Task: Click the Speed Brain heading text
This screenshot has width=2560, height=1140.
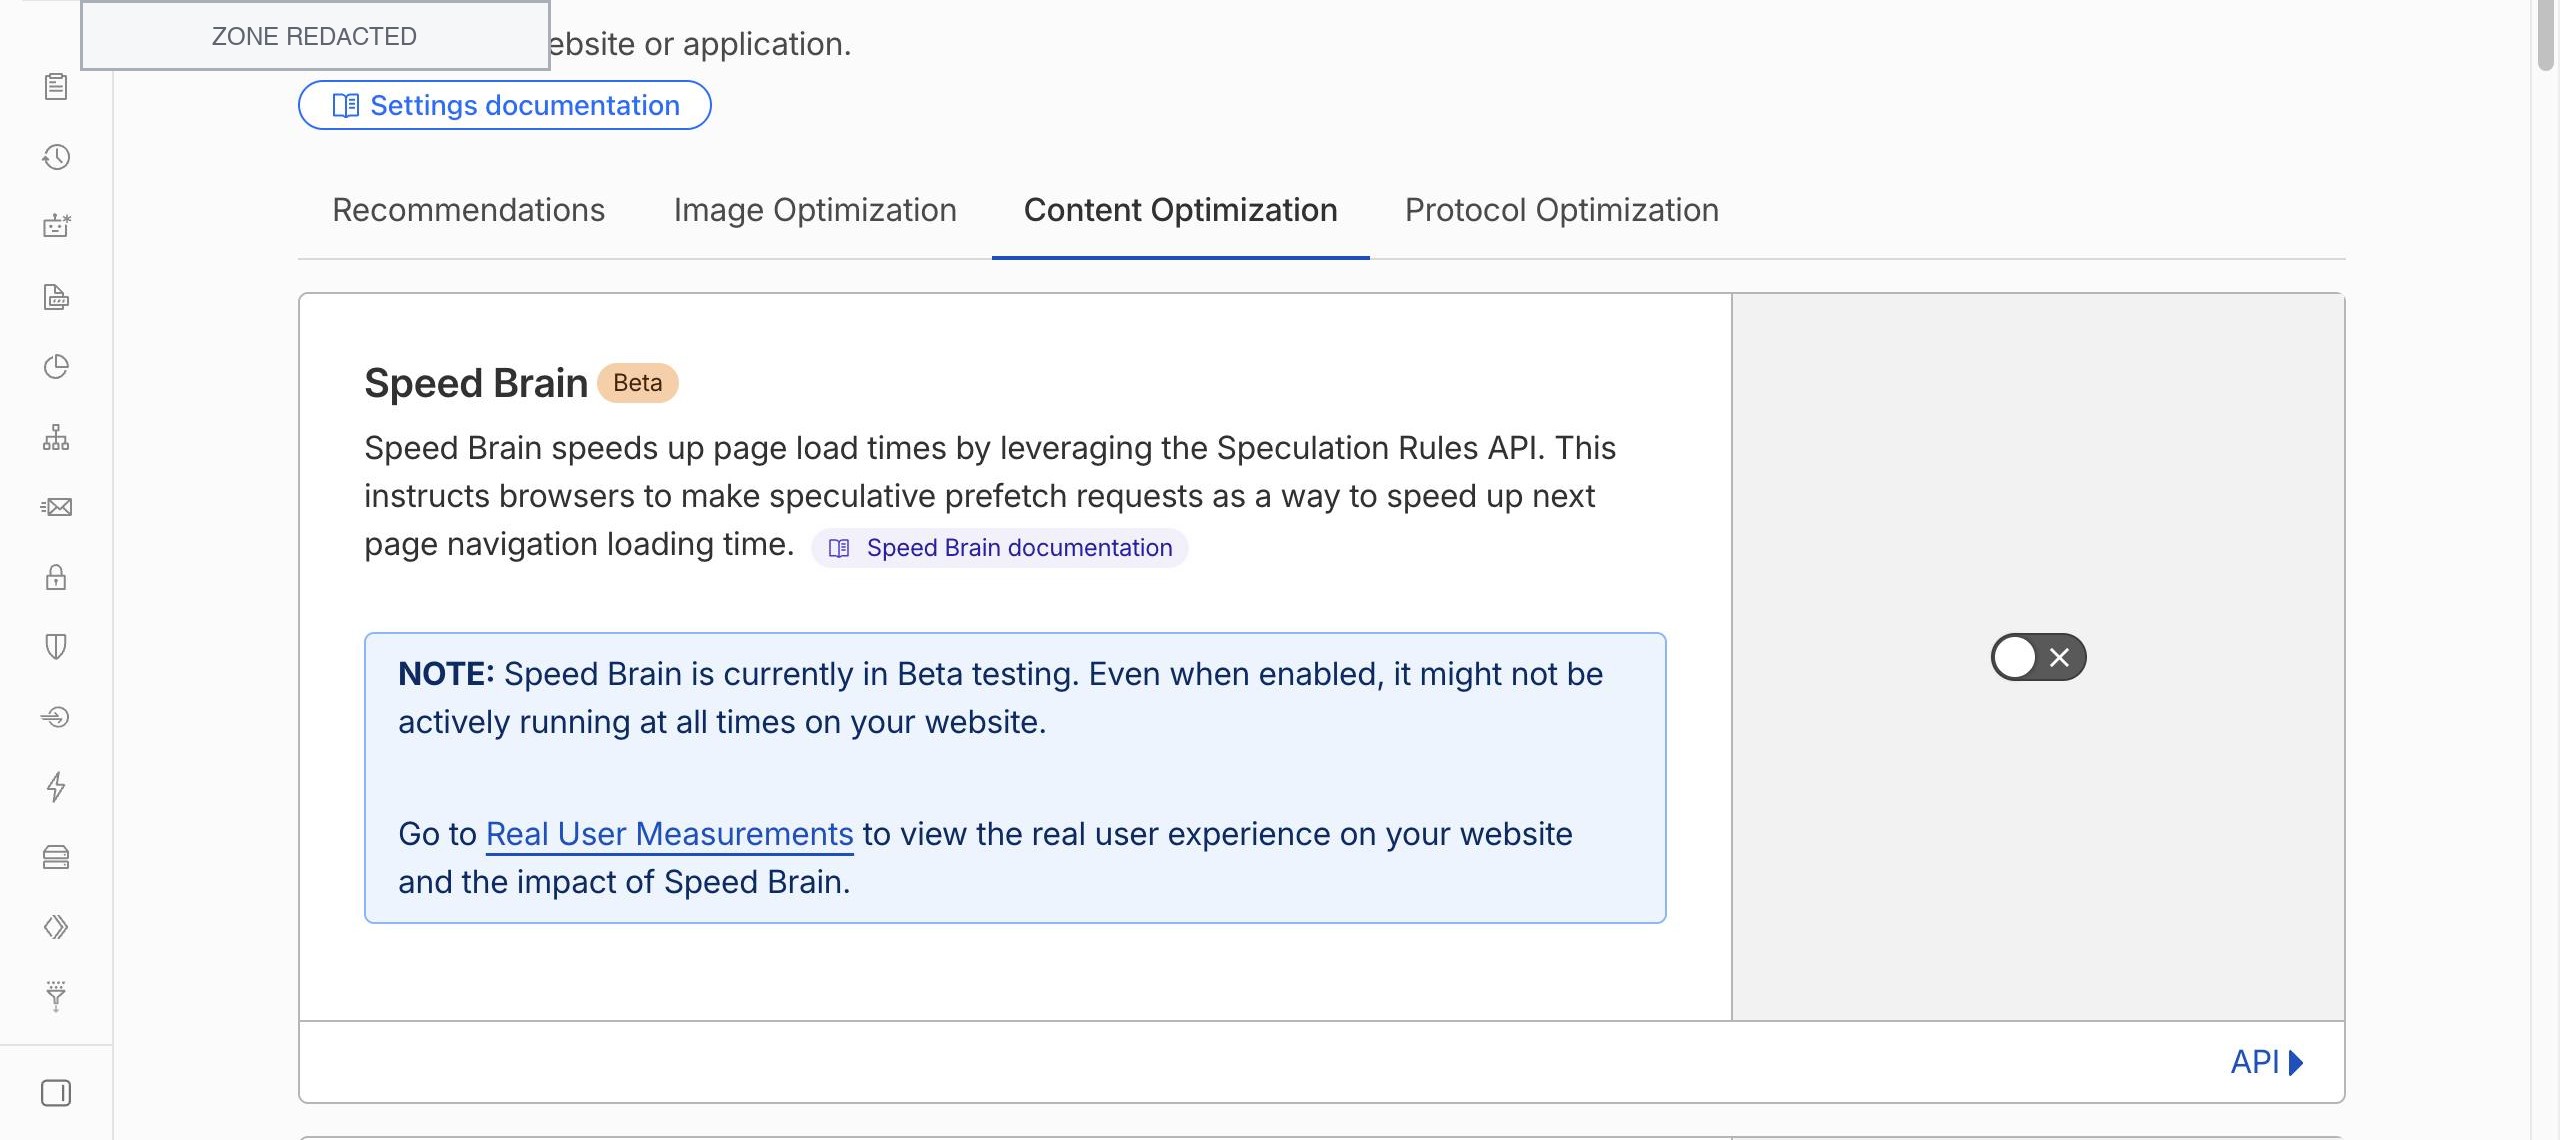Action: point(476,383)
